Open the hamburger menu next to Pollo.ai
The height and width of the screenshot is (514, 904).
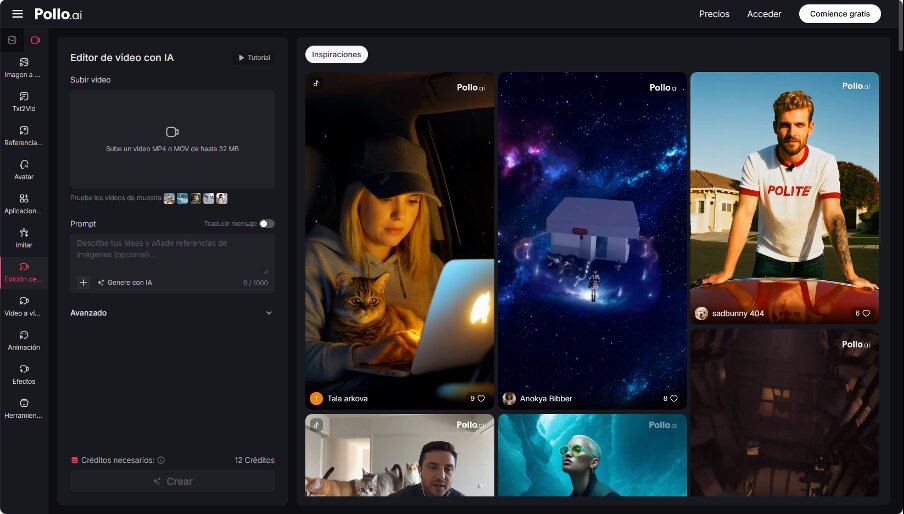[x=17, y=14]
